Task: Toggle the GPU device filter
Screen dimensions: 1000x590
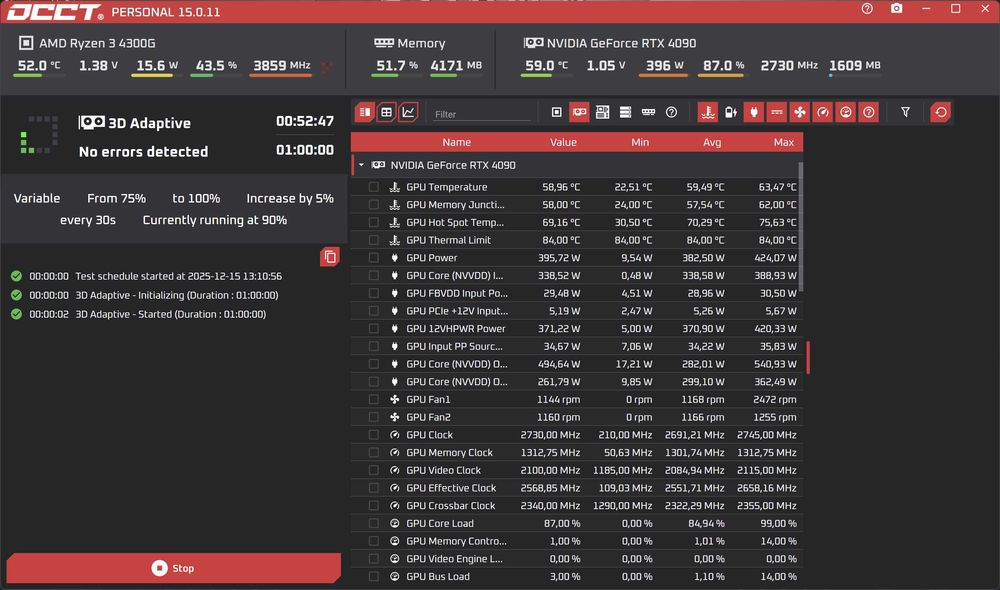Action: 579,112
